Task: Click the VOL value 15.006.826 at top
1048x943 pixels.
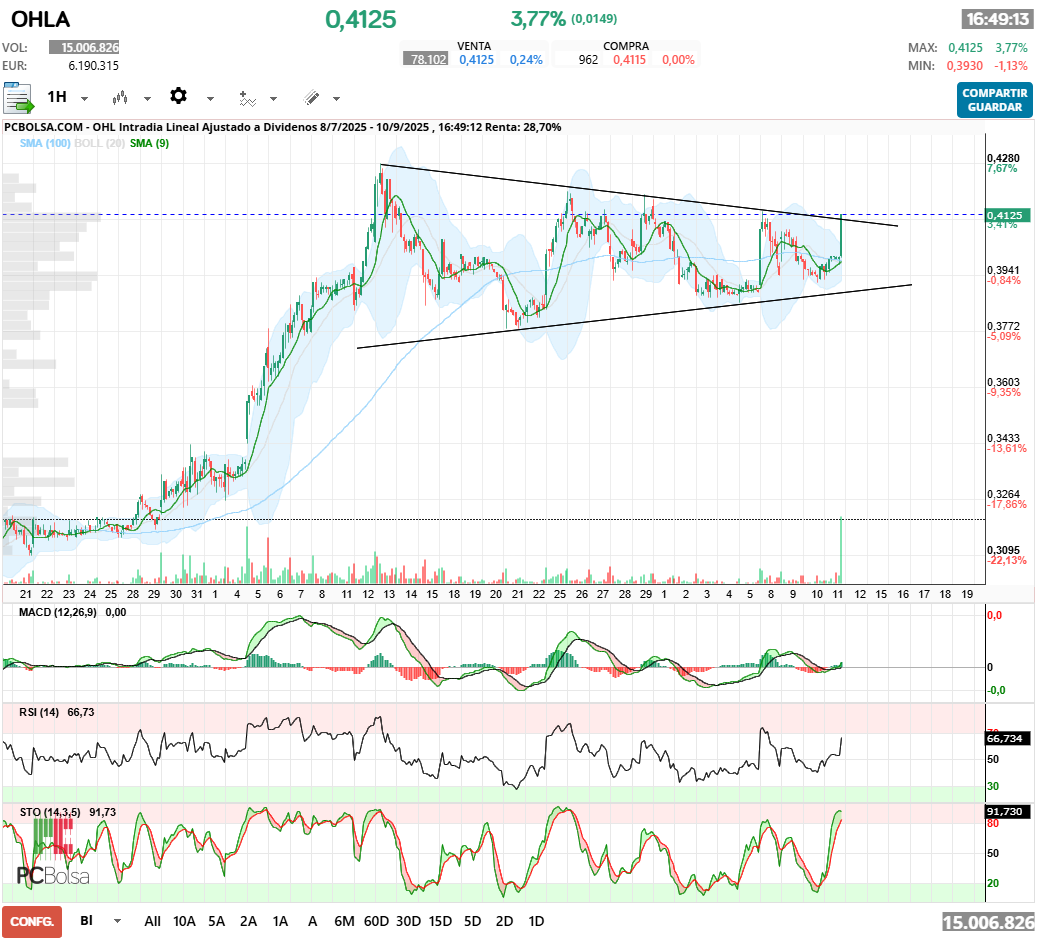Action: coord(84,47)
